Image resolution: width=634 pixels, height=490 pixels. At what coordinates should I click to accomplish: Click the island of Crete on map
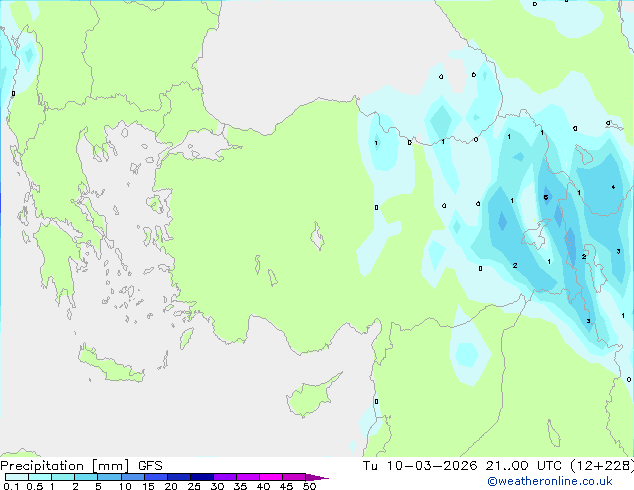point(110,364)
